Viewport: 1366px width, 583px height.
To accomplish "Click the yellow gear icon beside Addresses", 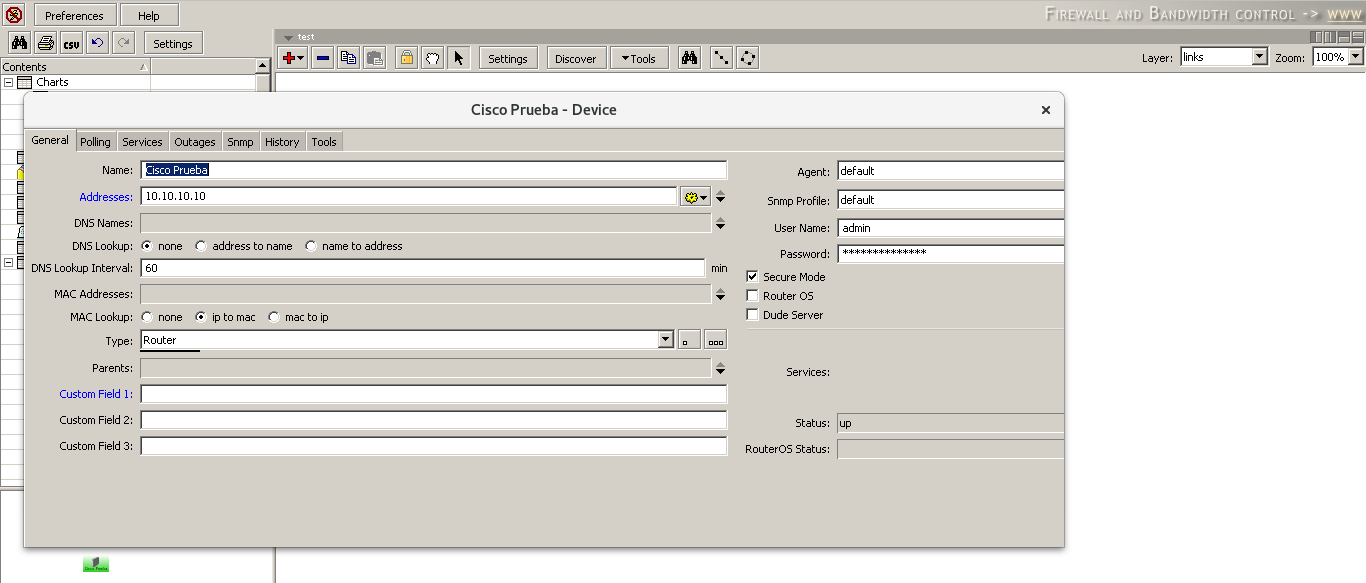I will 694,197.
